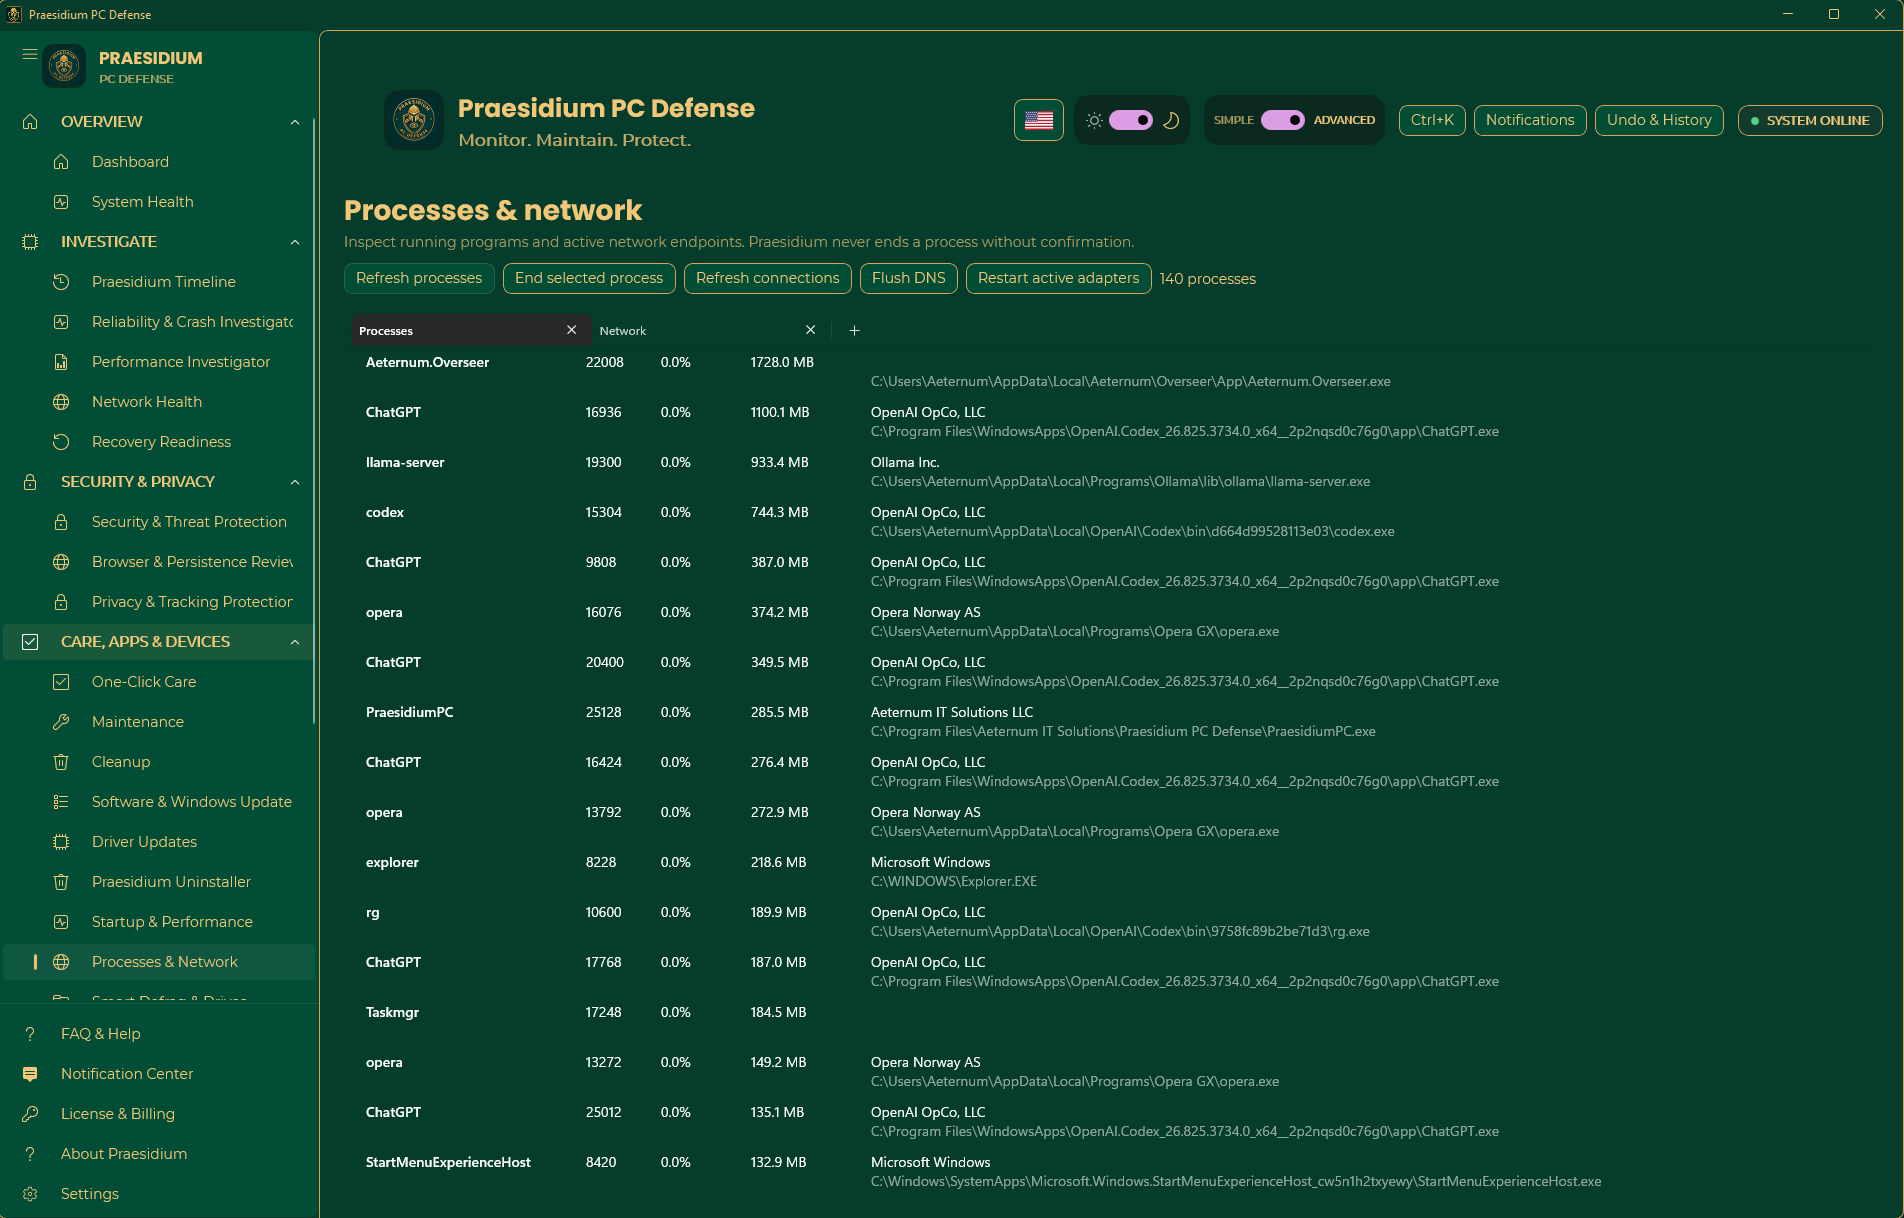
Task: Click the Dashboard home icon
Action: pyautogui.click(x=61, y=161)
